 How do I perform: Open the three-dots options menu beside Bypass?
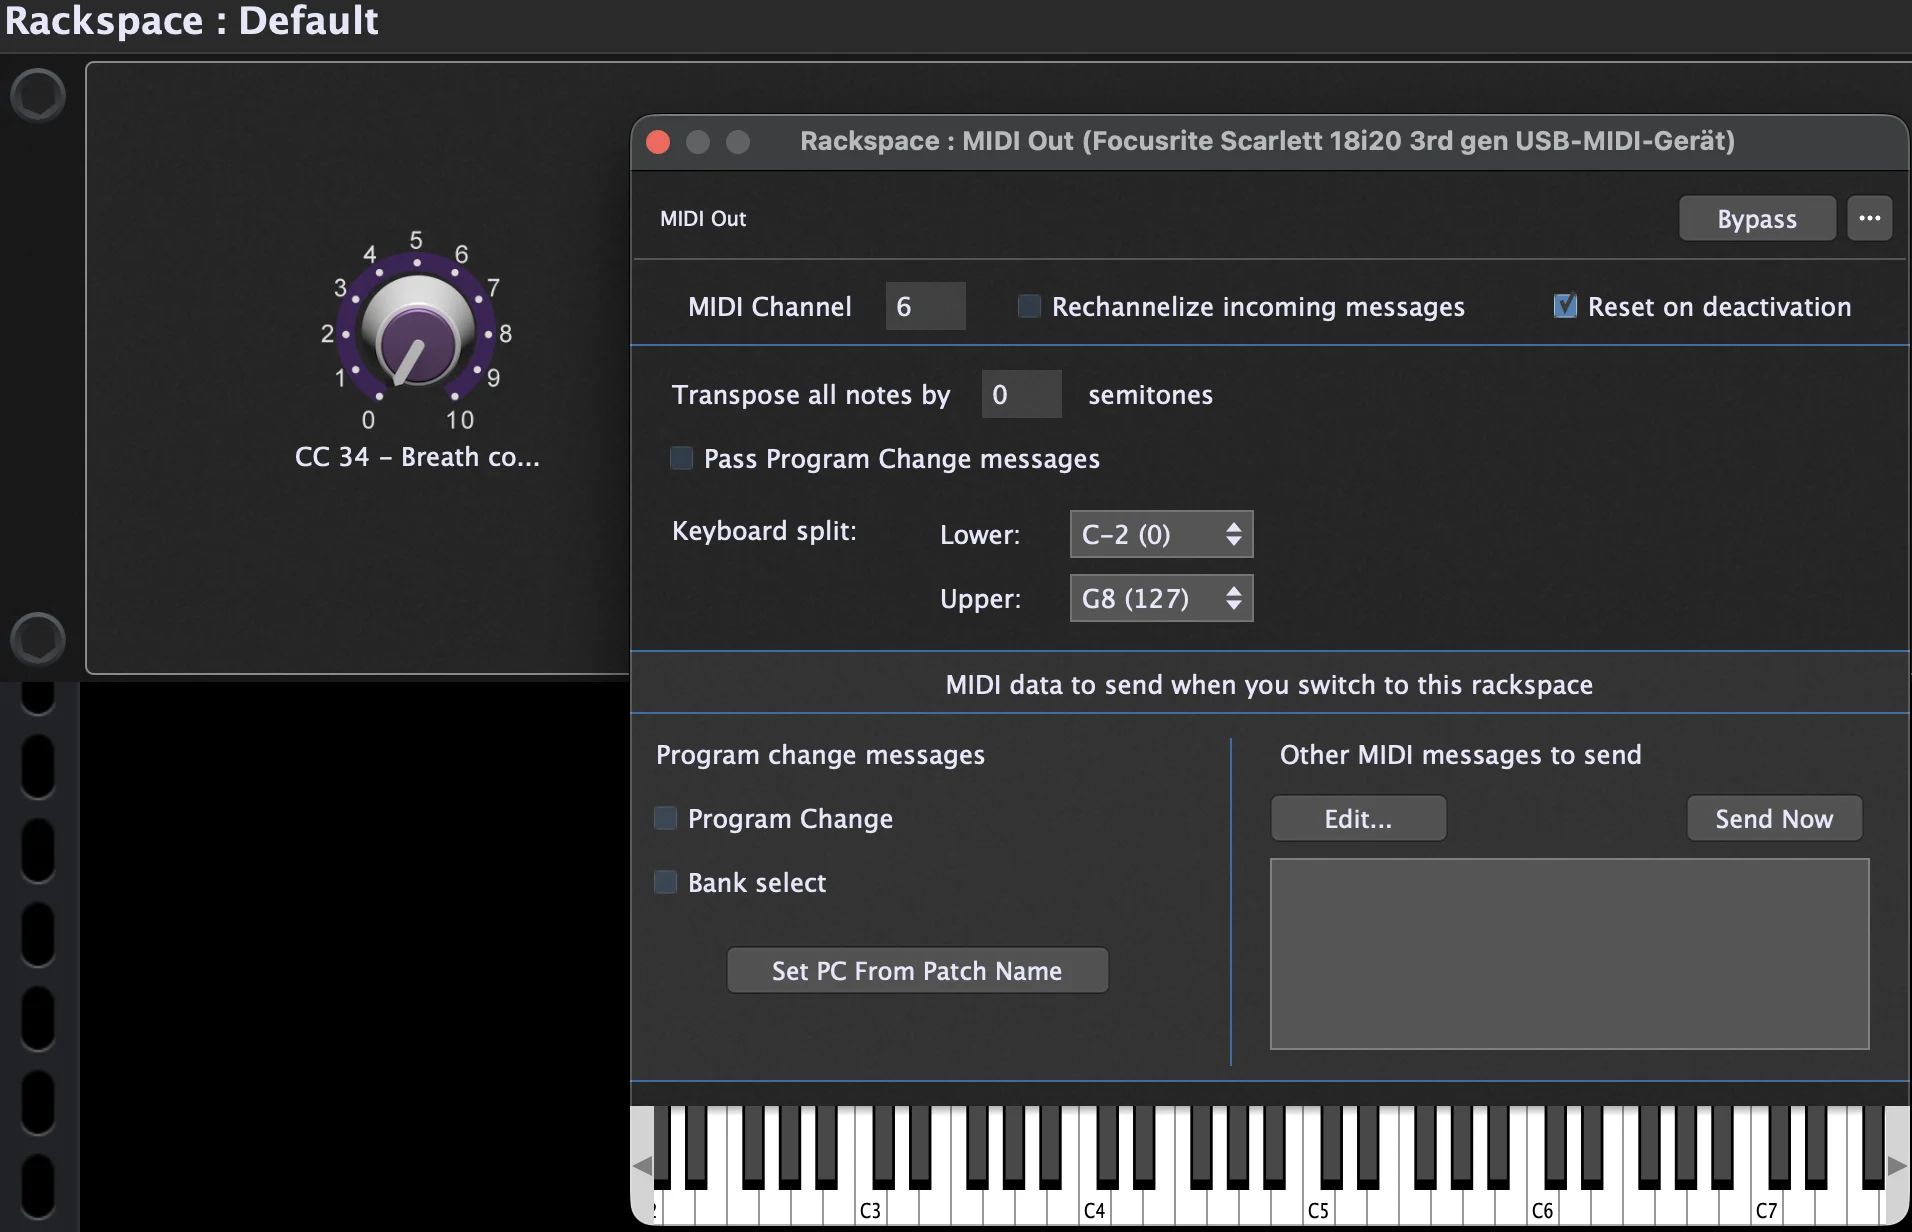click(x=1869, y=218)
